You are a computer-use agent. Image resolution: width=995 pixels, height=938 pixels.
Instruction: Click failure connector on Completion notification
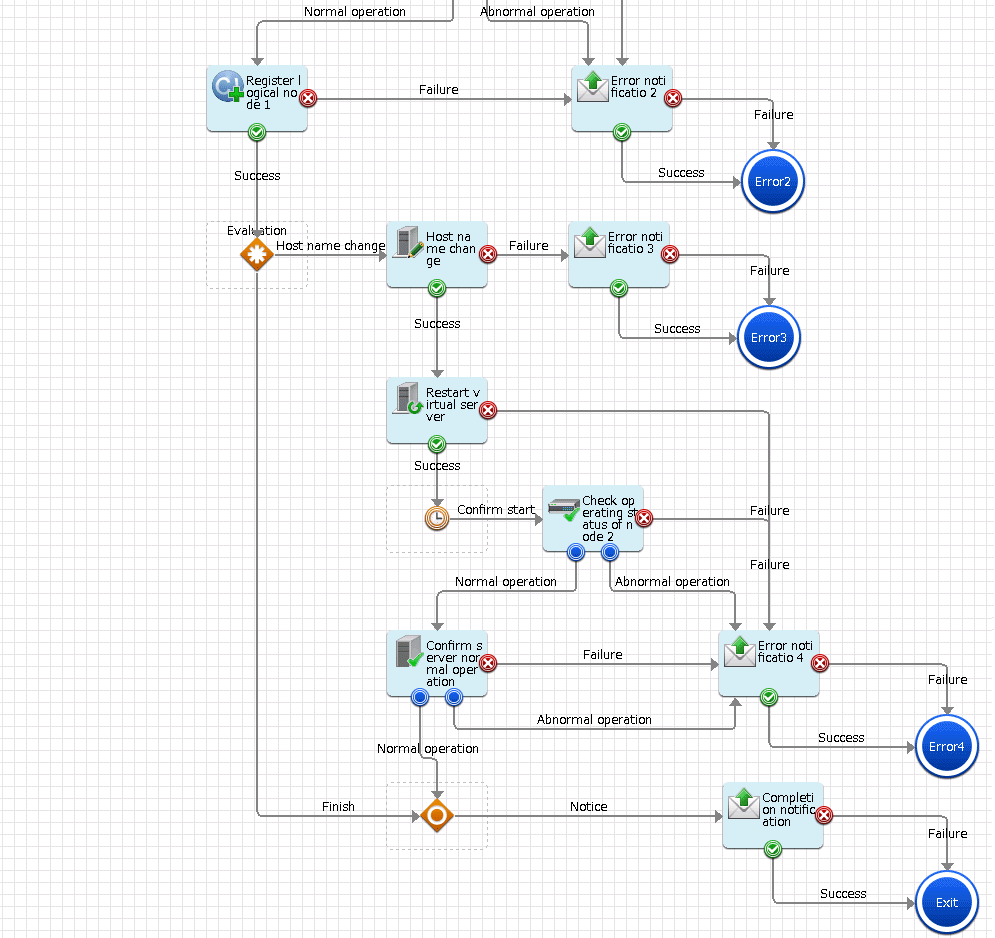(x=824, y=816)
